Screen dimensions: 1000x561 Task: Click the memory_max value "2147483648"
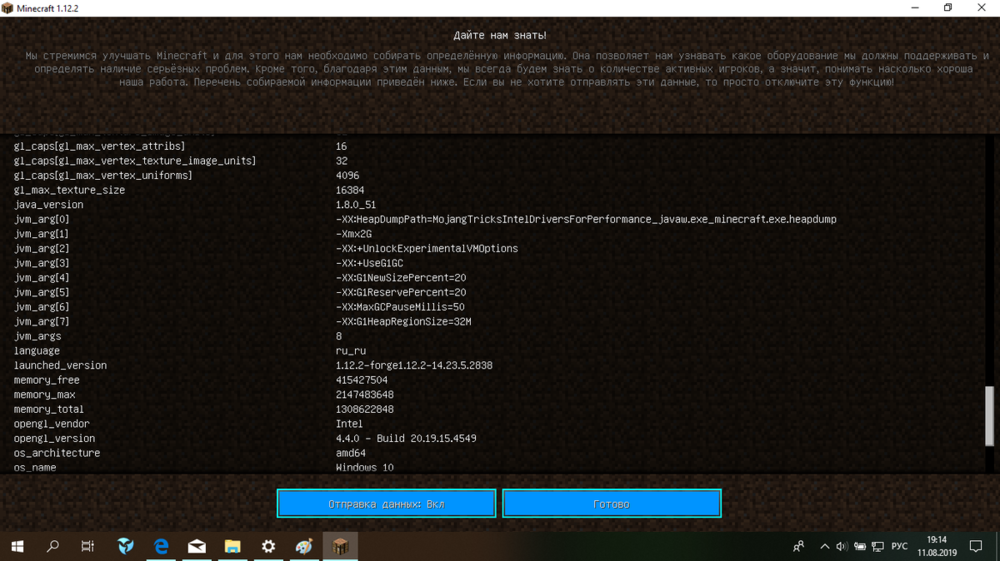pos(365,395)
